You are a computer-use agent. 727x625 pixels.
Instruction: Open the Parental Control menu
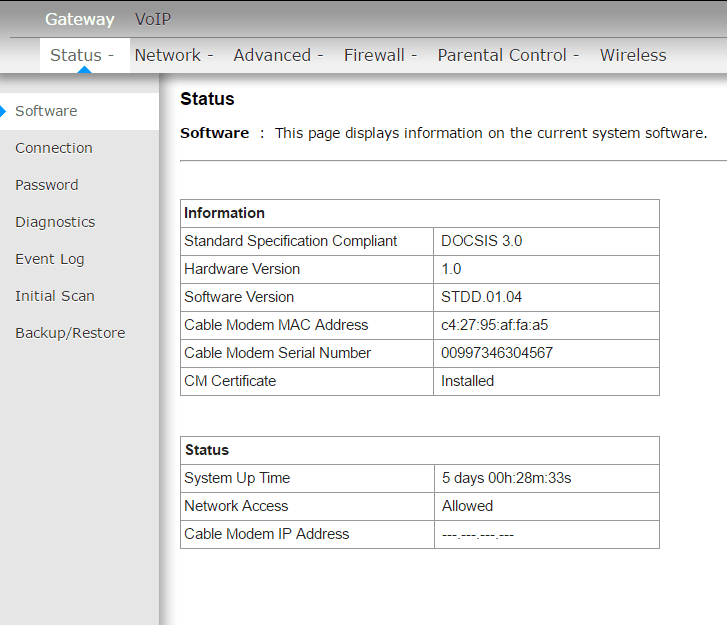(508, 56)
